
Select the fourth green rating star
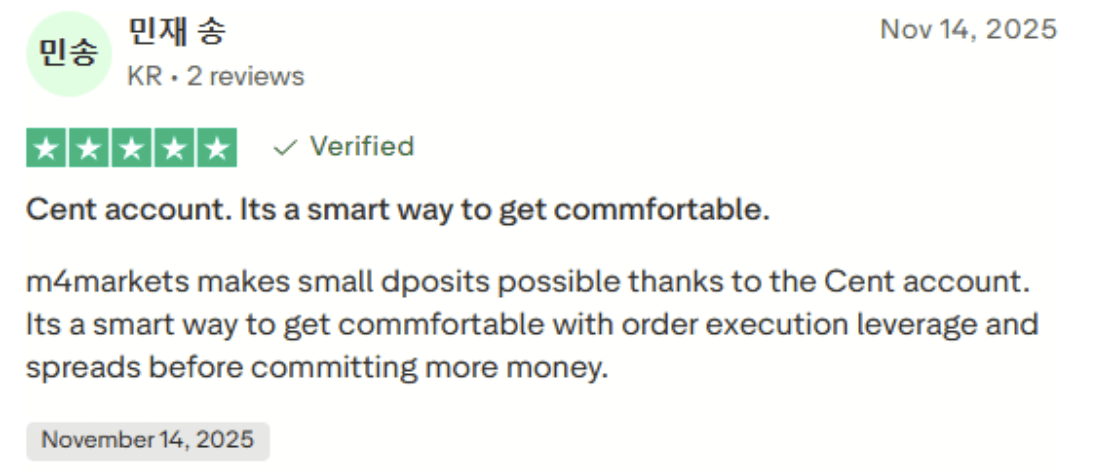tap(173, 148)
